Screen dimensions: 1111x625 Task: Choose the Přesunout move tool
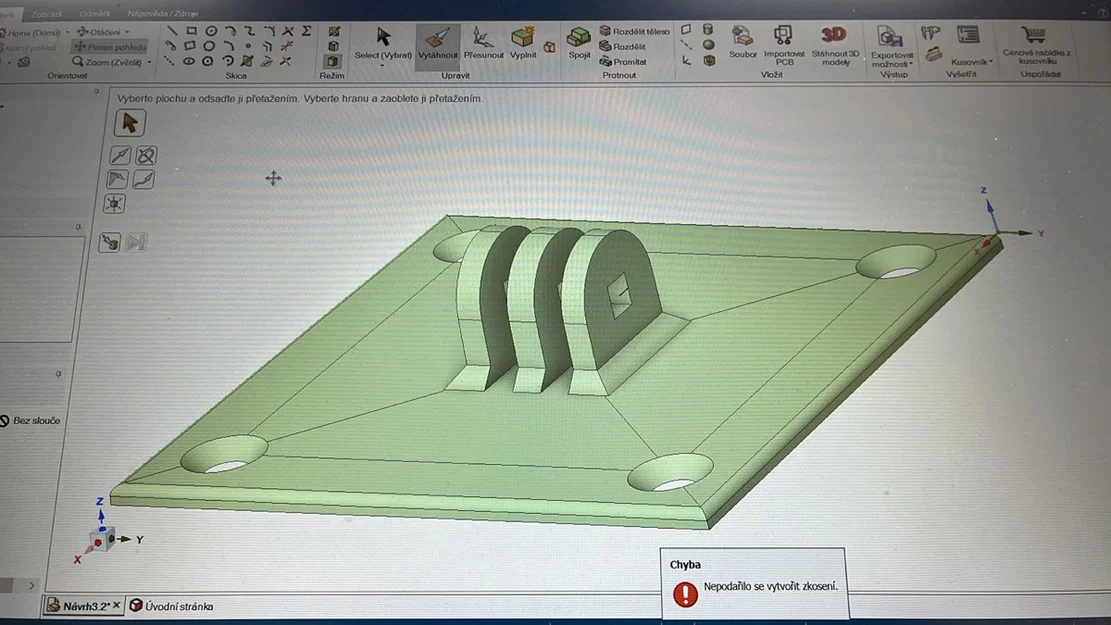(x=483, y=43)
